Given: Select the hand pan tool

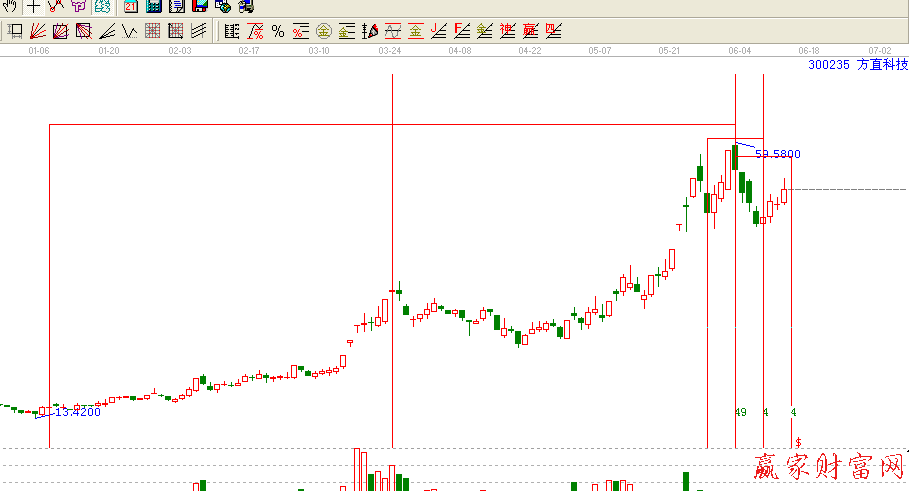Looking at the screenshot, I should pos(11,6).
